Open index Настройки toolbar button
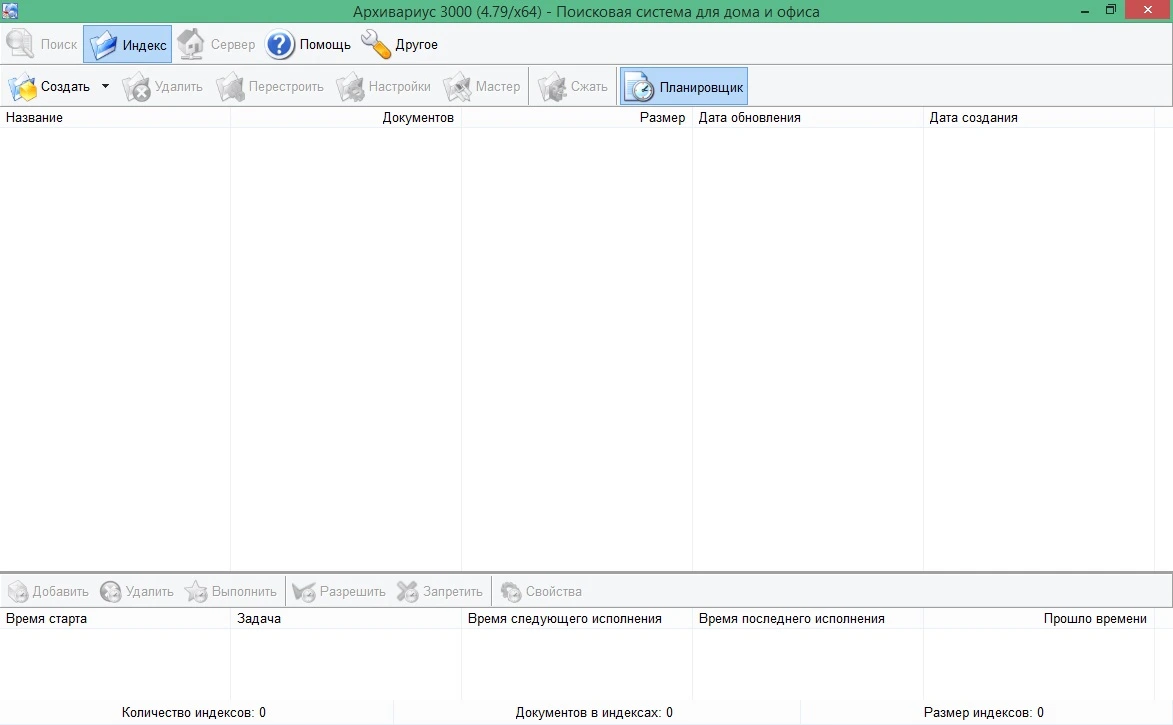Screen dimensions: 1173x725 [383, 87]
